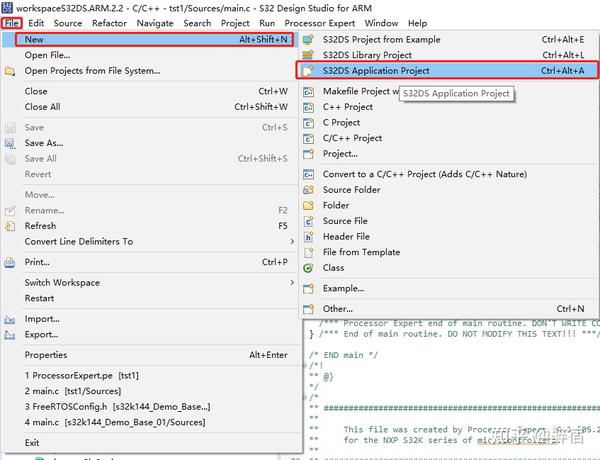Click the Print icon in File menu

(10, 263)
